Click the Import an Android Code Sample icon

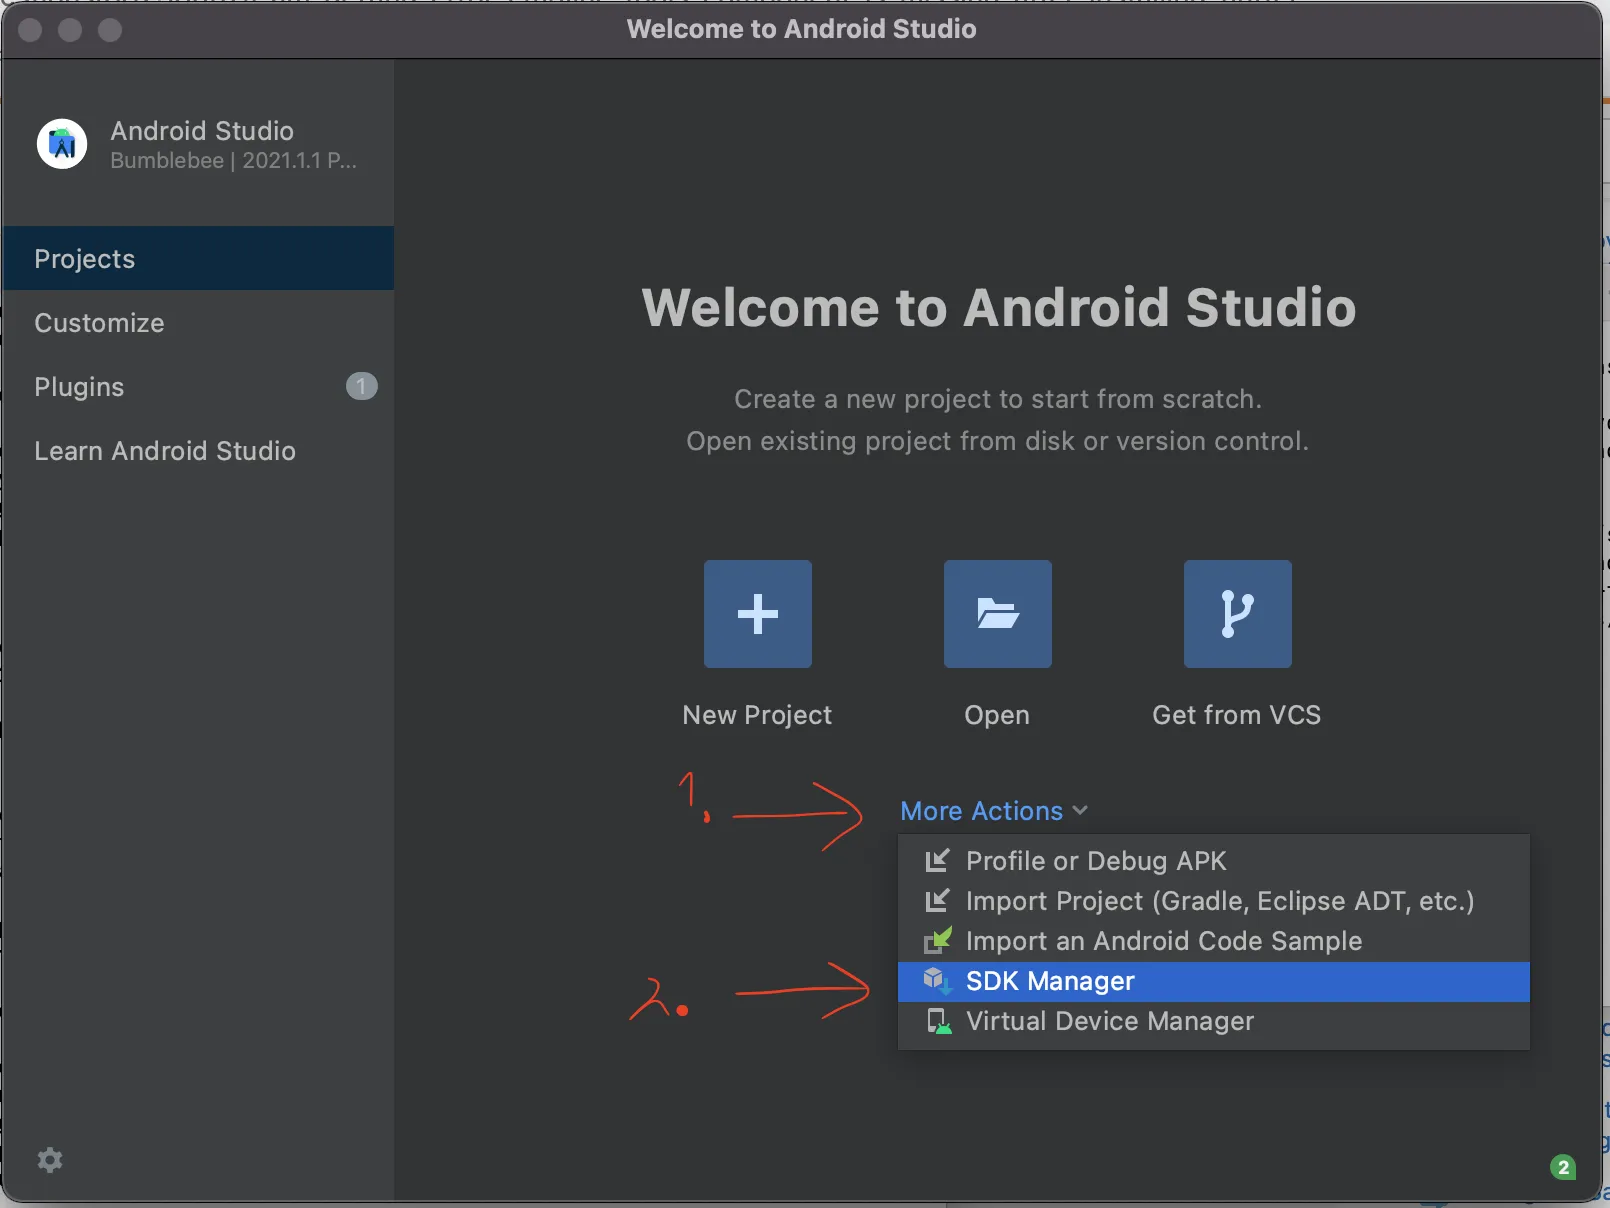click(x=938, y=941)
